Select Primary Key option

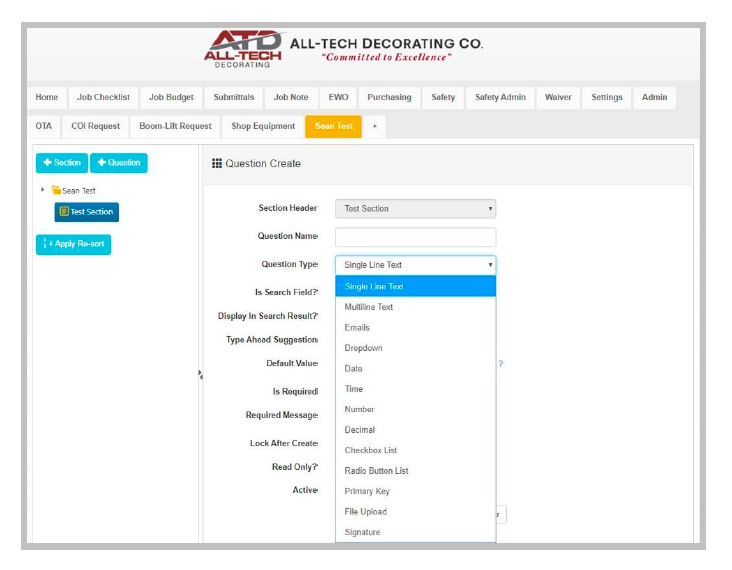pos(415,491)
